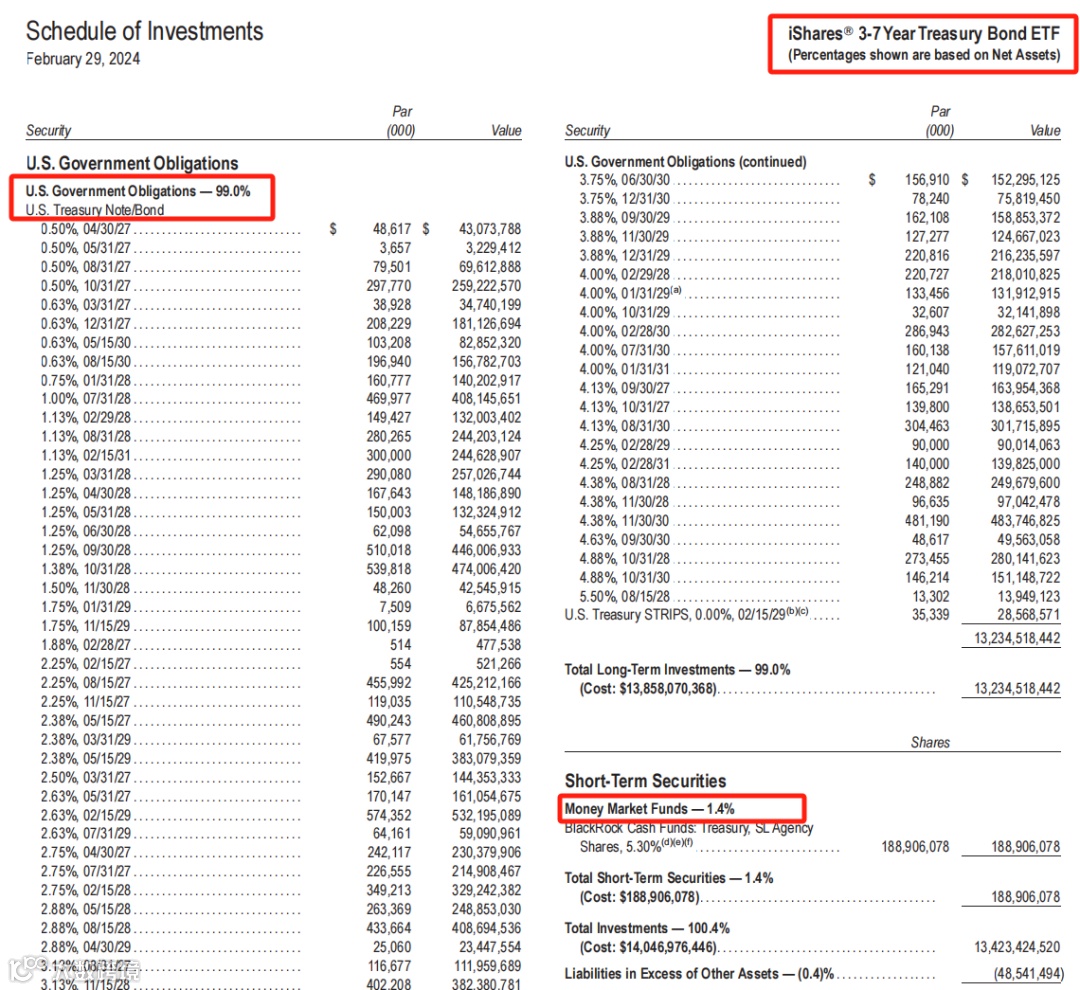This screenshot has height=990, width=1080.
Task: Click 'U.S. Government Obligations (continued)' heading
Action: point(685,162)
